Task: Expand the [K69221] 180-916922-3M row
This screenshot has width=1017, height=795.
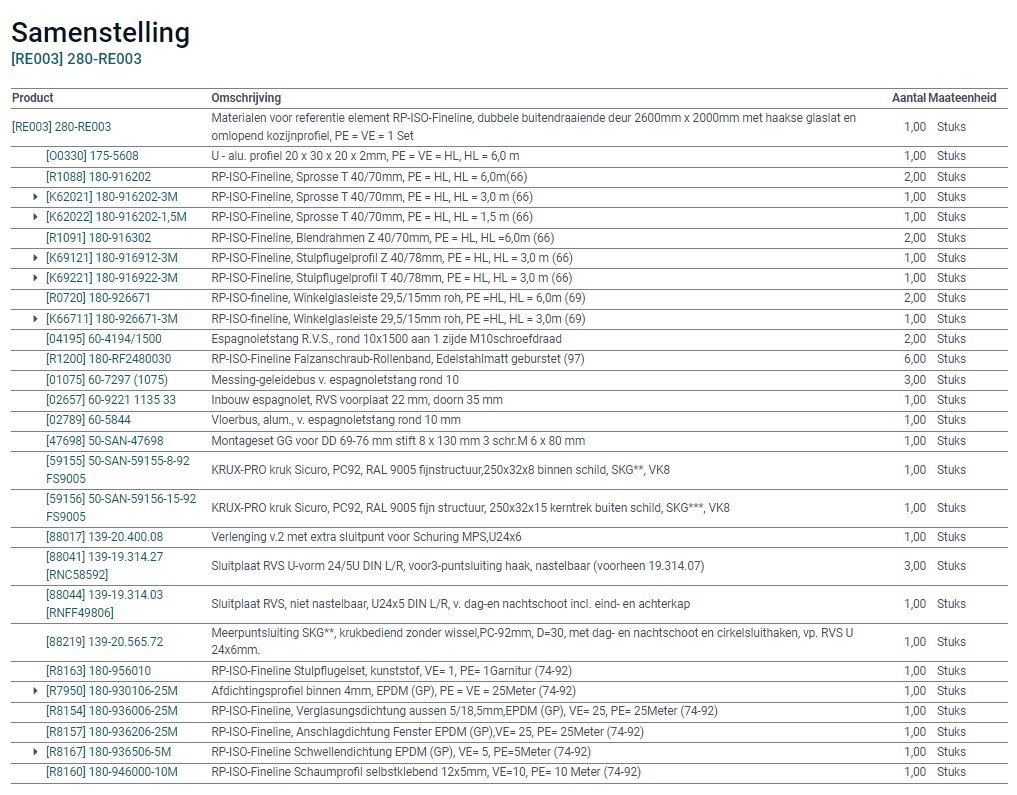Action: (x=35, y=278)
